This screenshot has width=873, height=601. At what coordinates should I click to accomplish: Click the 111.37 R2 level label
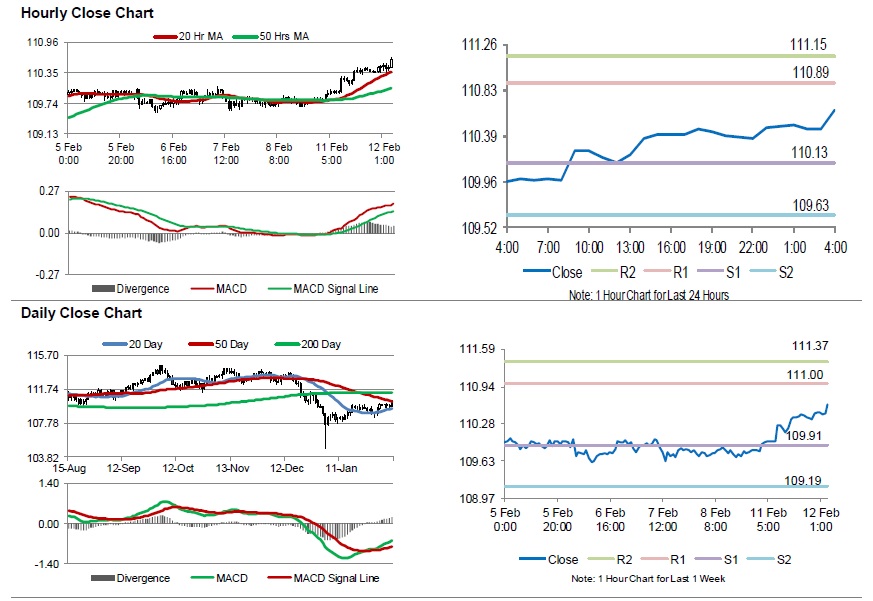[x=810, y=346]
